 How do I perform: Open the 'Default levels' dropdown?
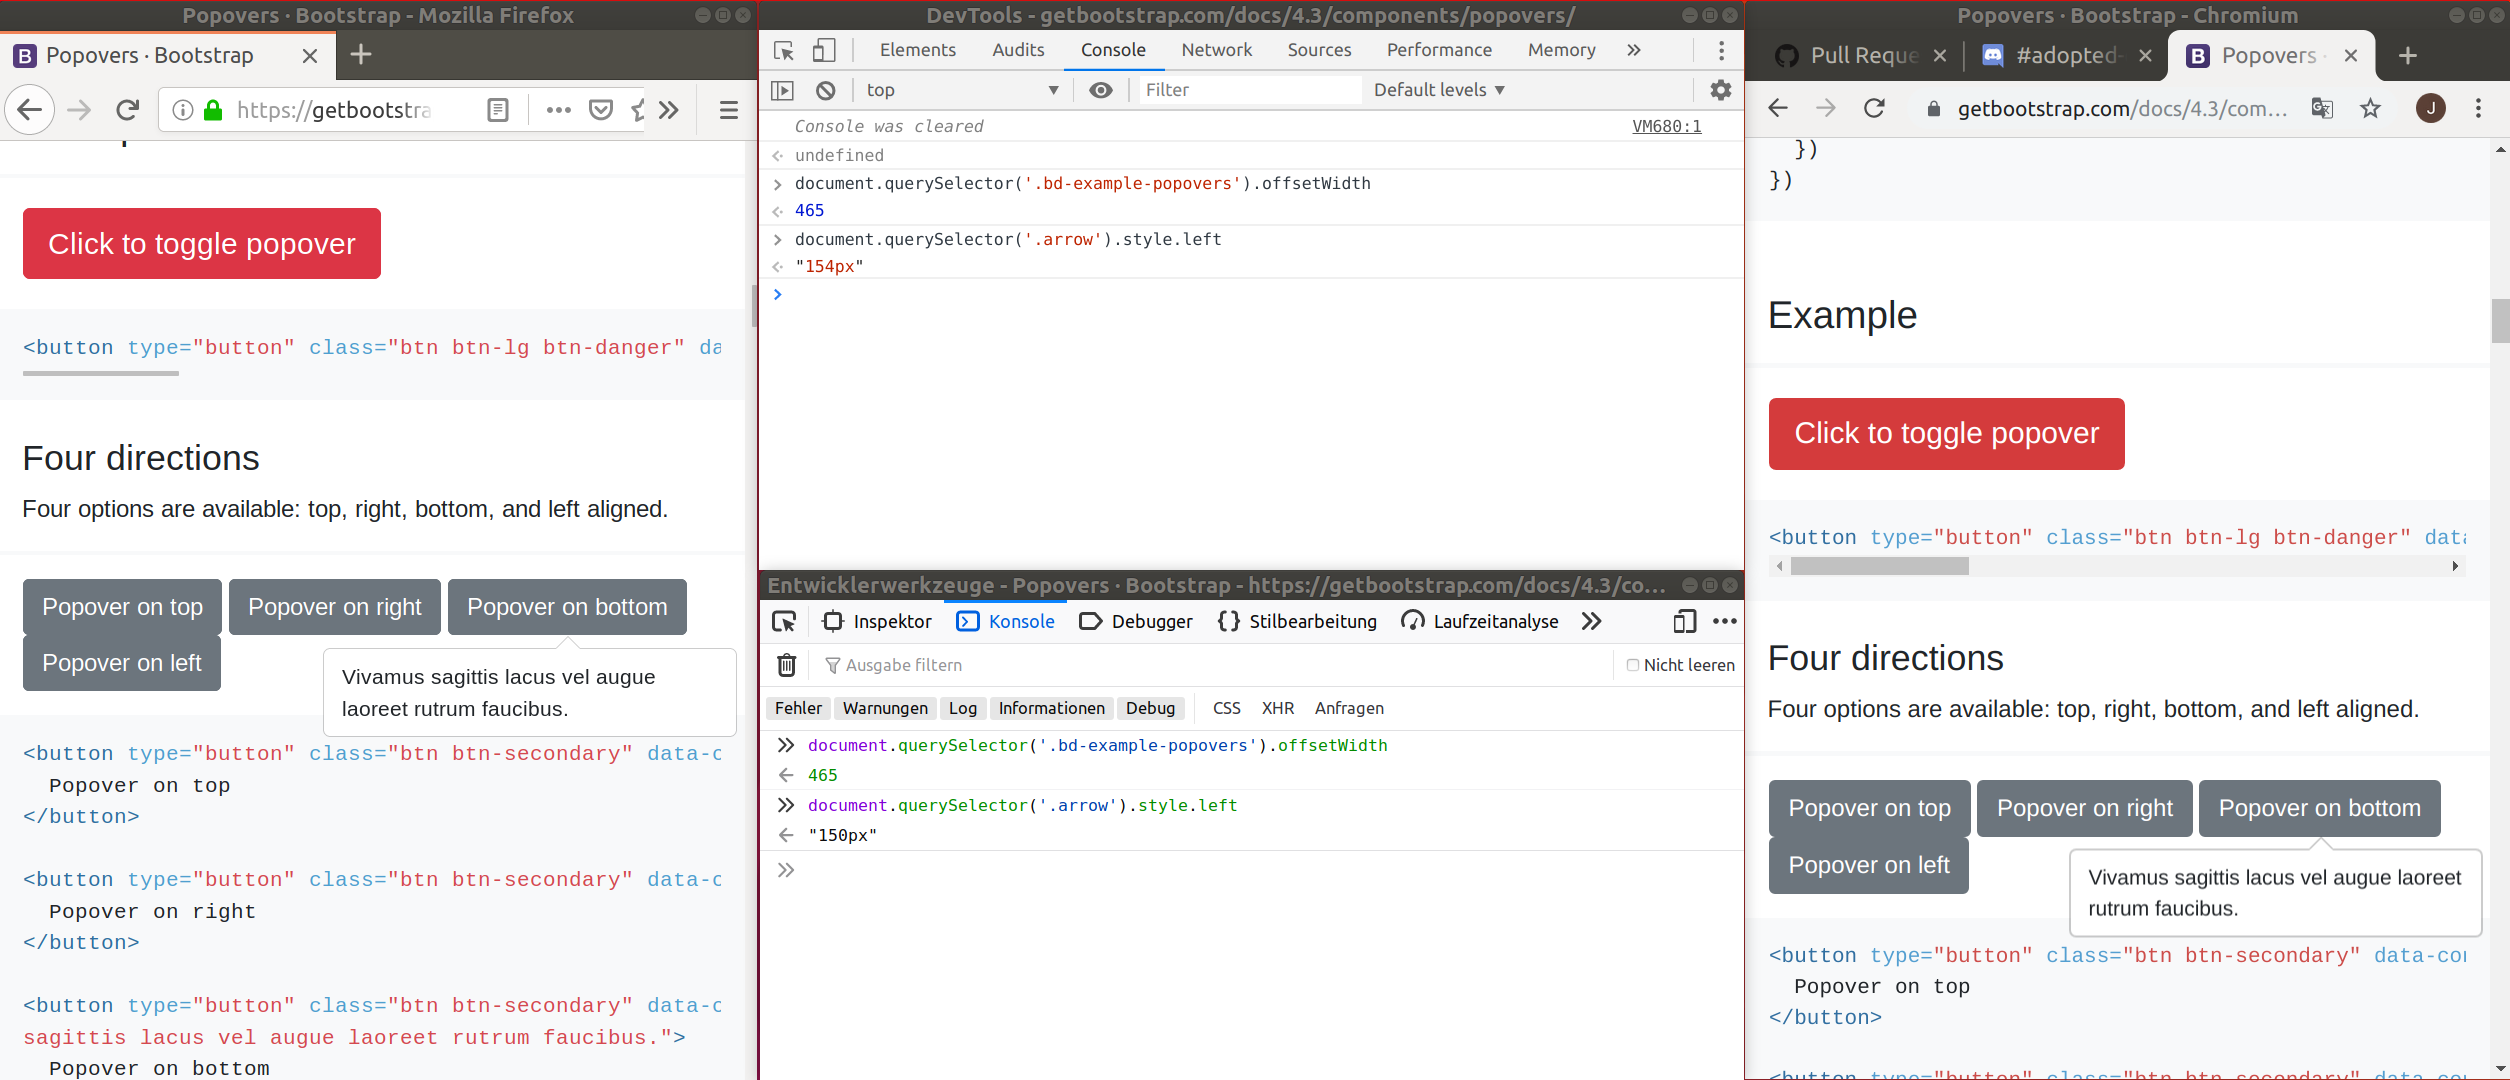[1437, 90]
